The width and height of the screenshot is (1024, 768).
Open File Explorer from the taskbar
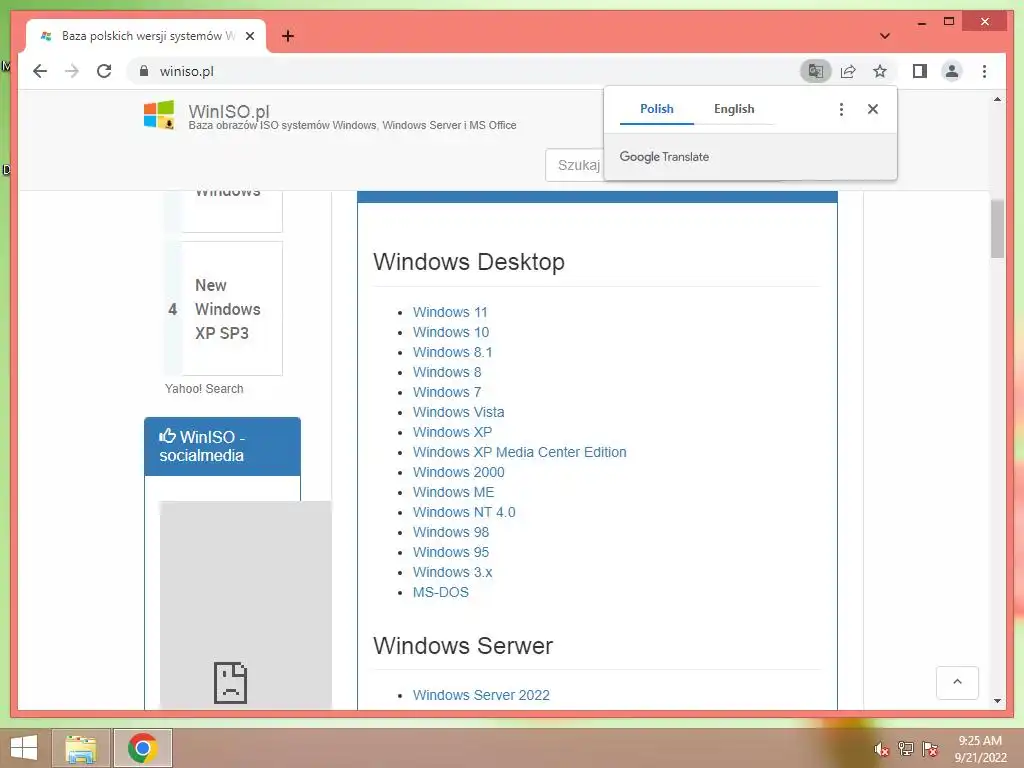click(x=80, y=748)
